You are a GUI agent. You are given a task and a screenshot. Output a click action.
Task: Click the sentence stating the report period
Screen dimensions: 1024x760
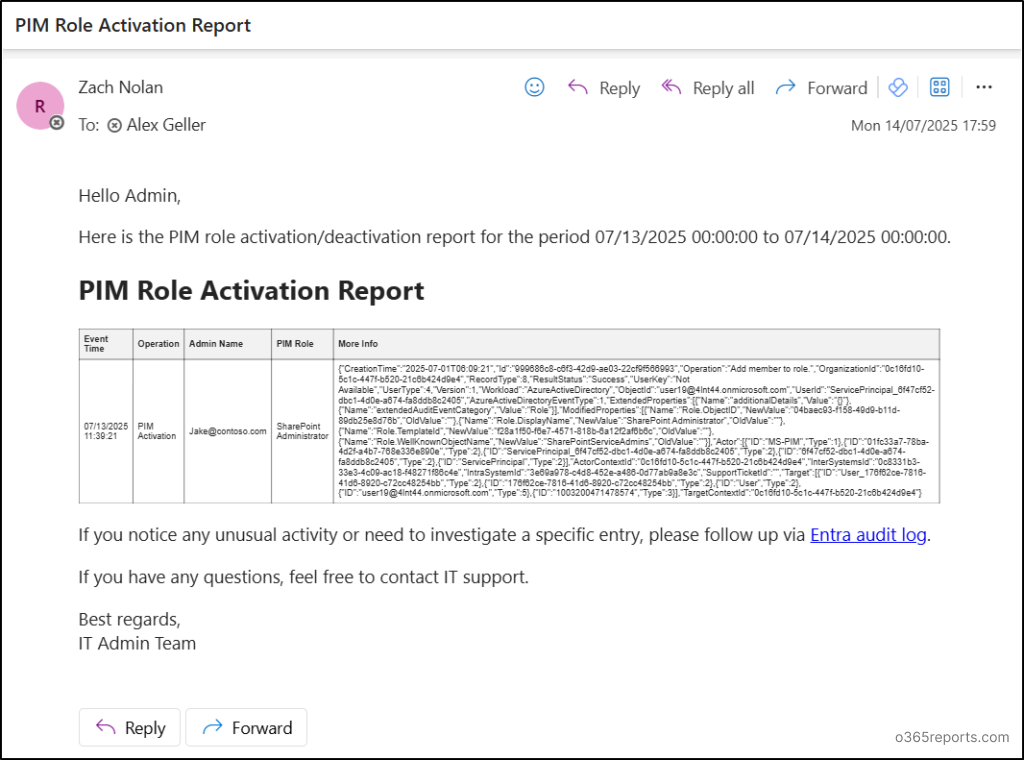[x=515, y=237]
